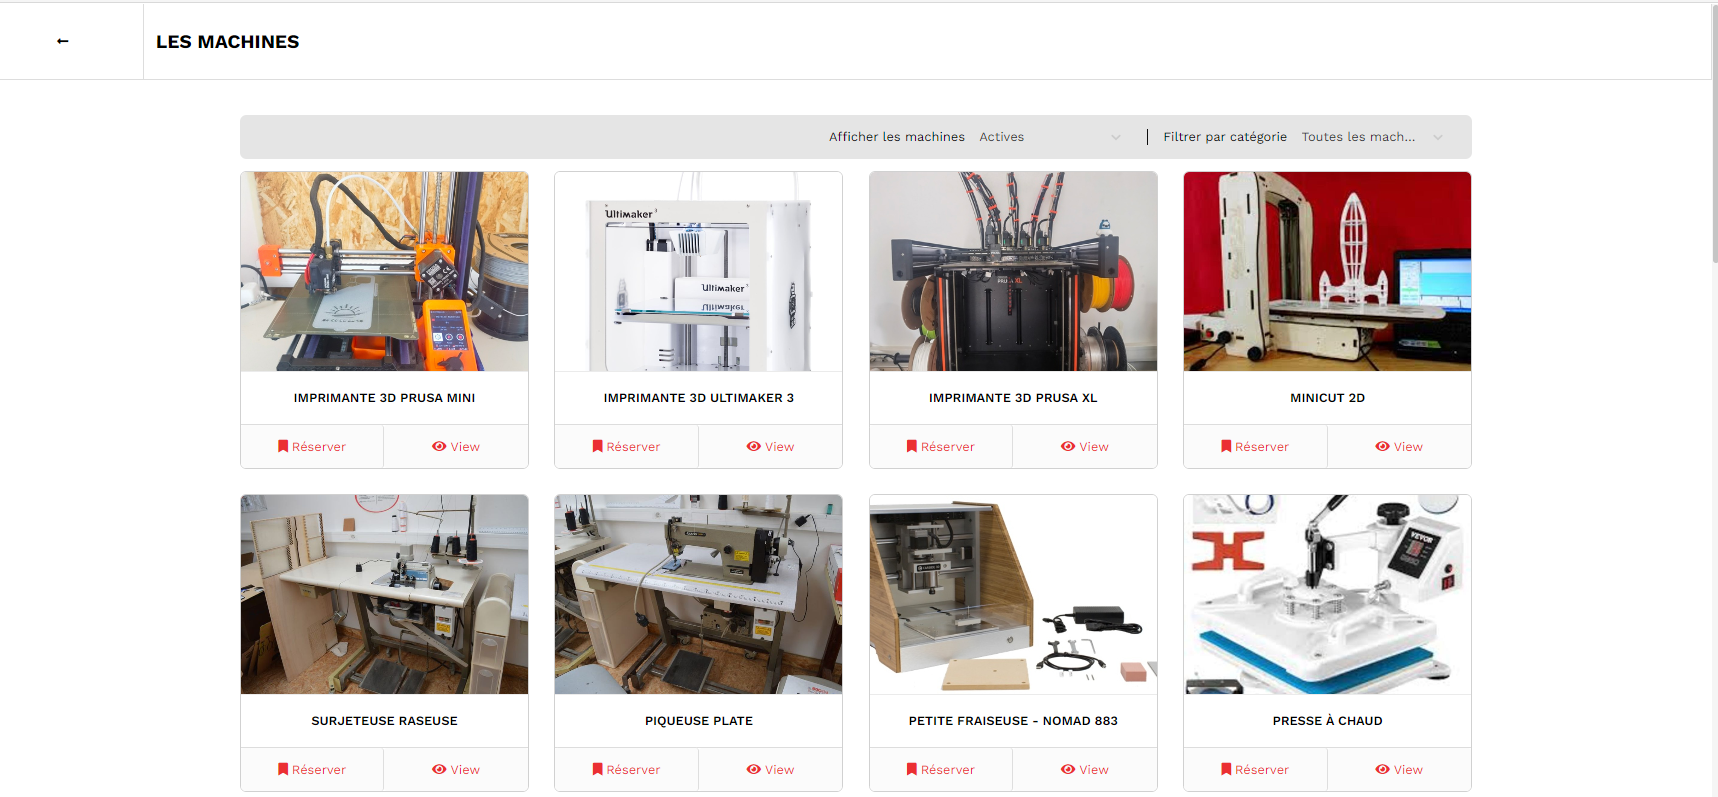Select the title MINICUT 2D
Screen dimensions: 1718x797
pos(1327,398)
